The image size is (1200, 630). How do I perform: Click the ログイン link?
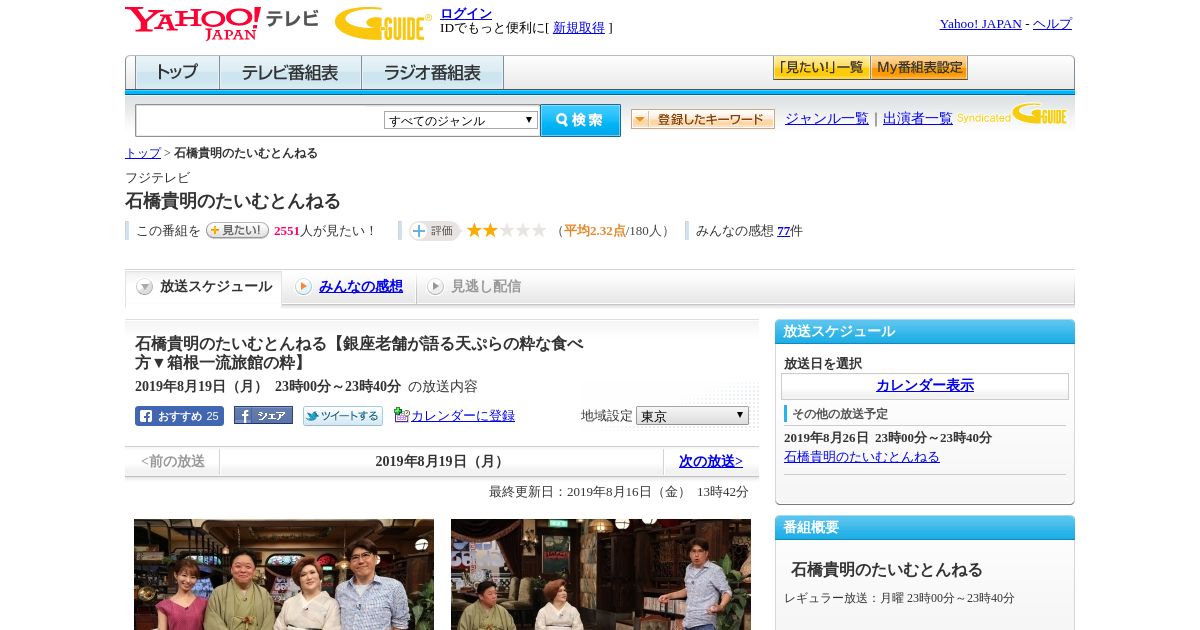466,13
